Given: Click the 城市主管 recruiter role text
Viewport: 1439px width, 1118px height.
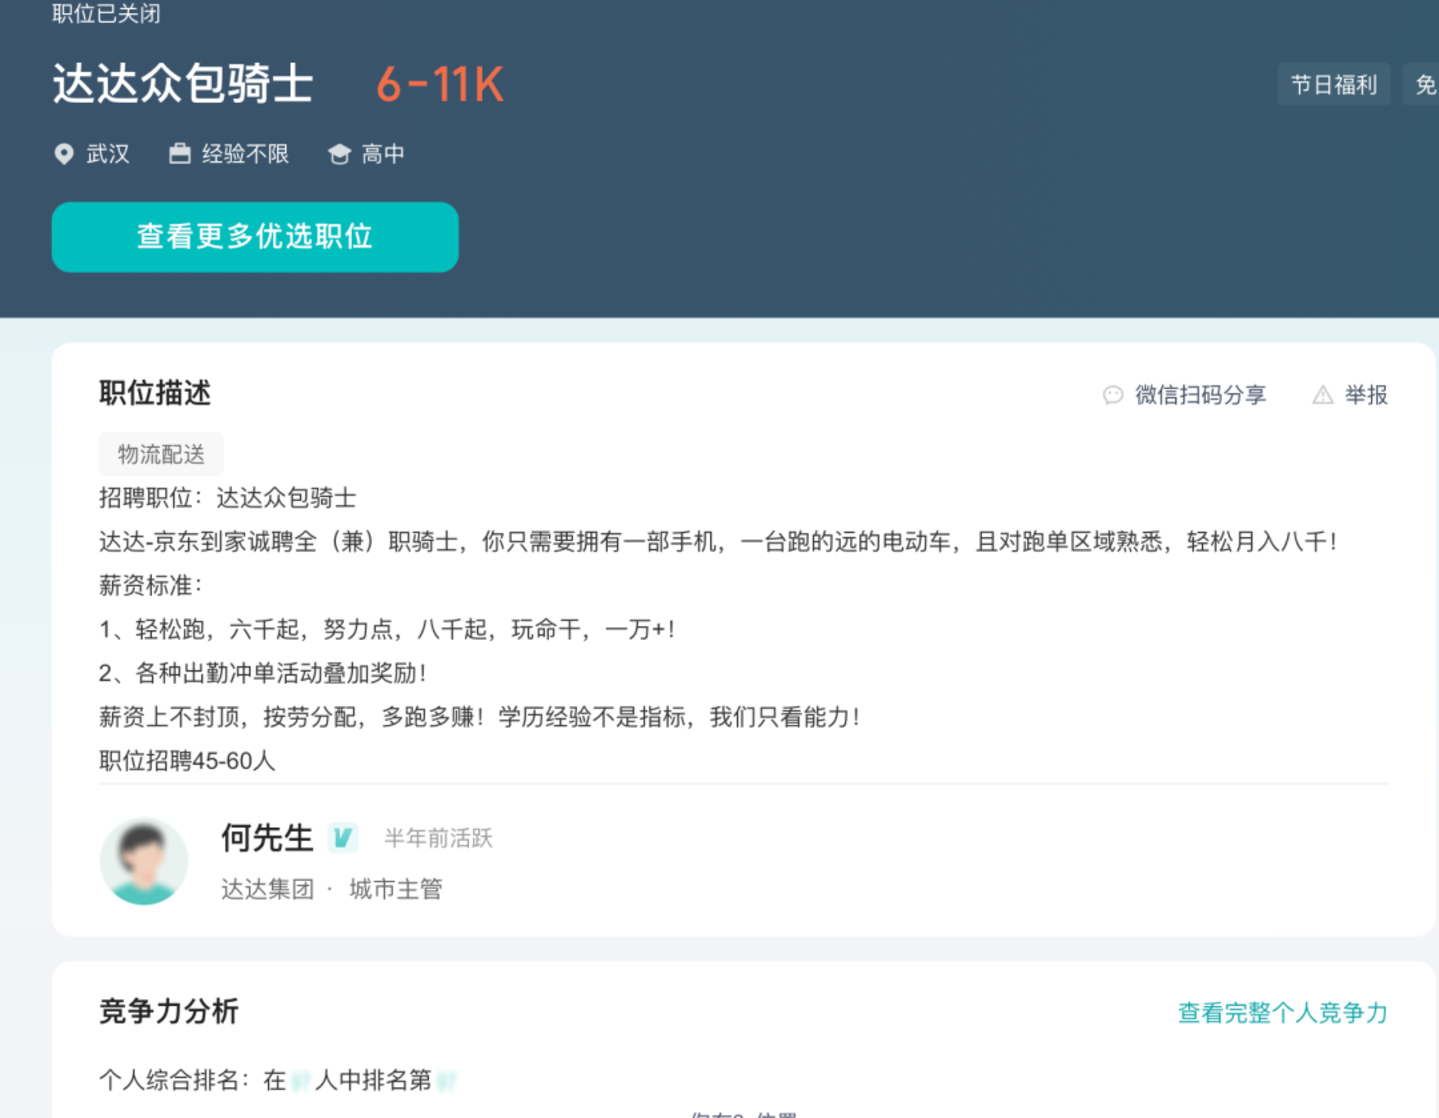Looking at the screenshot, I should pyautogui.click(x=395, y=889).
